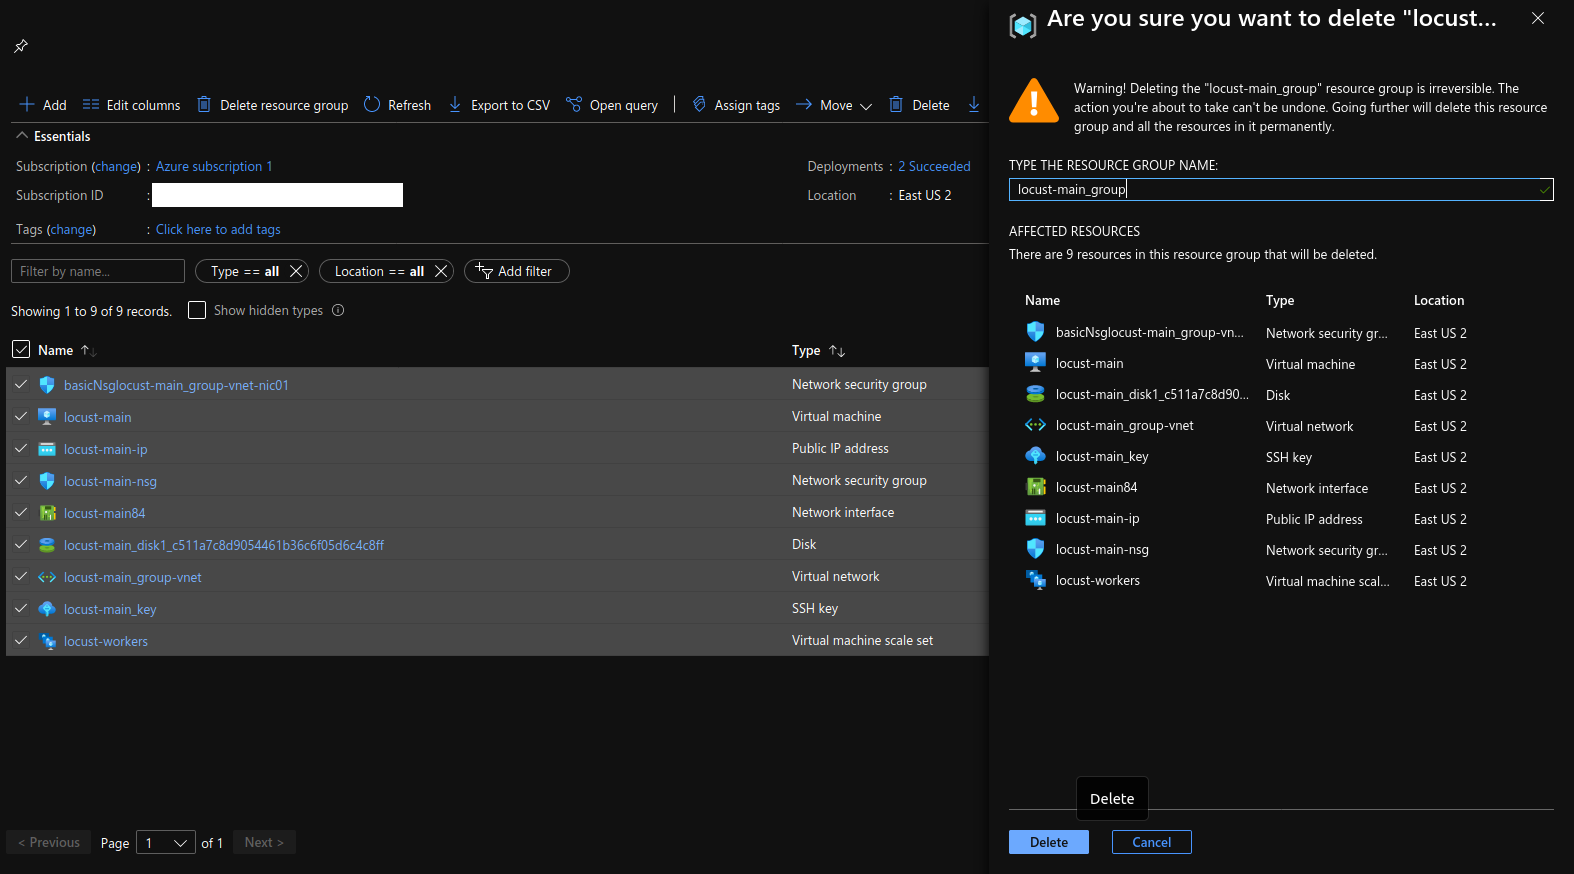This screenshot has width=1574, height=874.
Task: Click locust-main84 icon in affected resources
Action: click(1036, 487)
